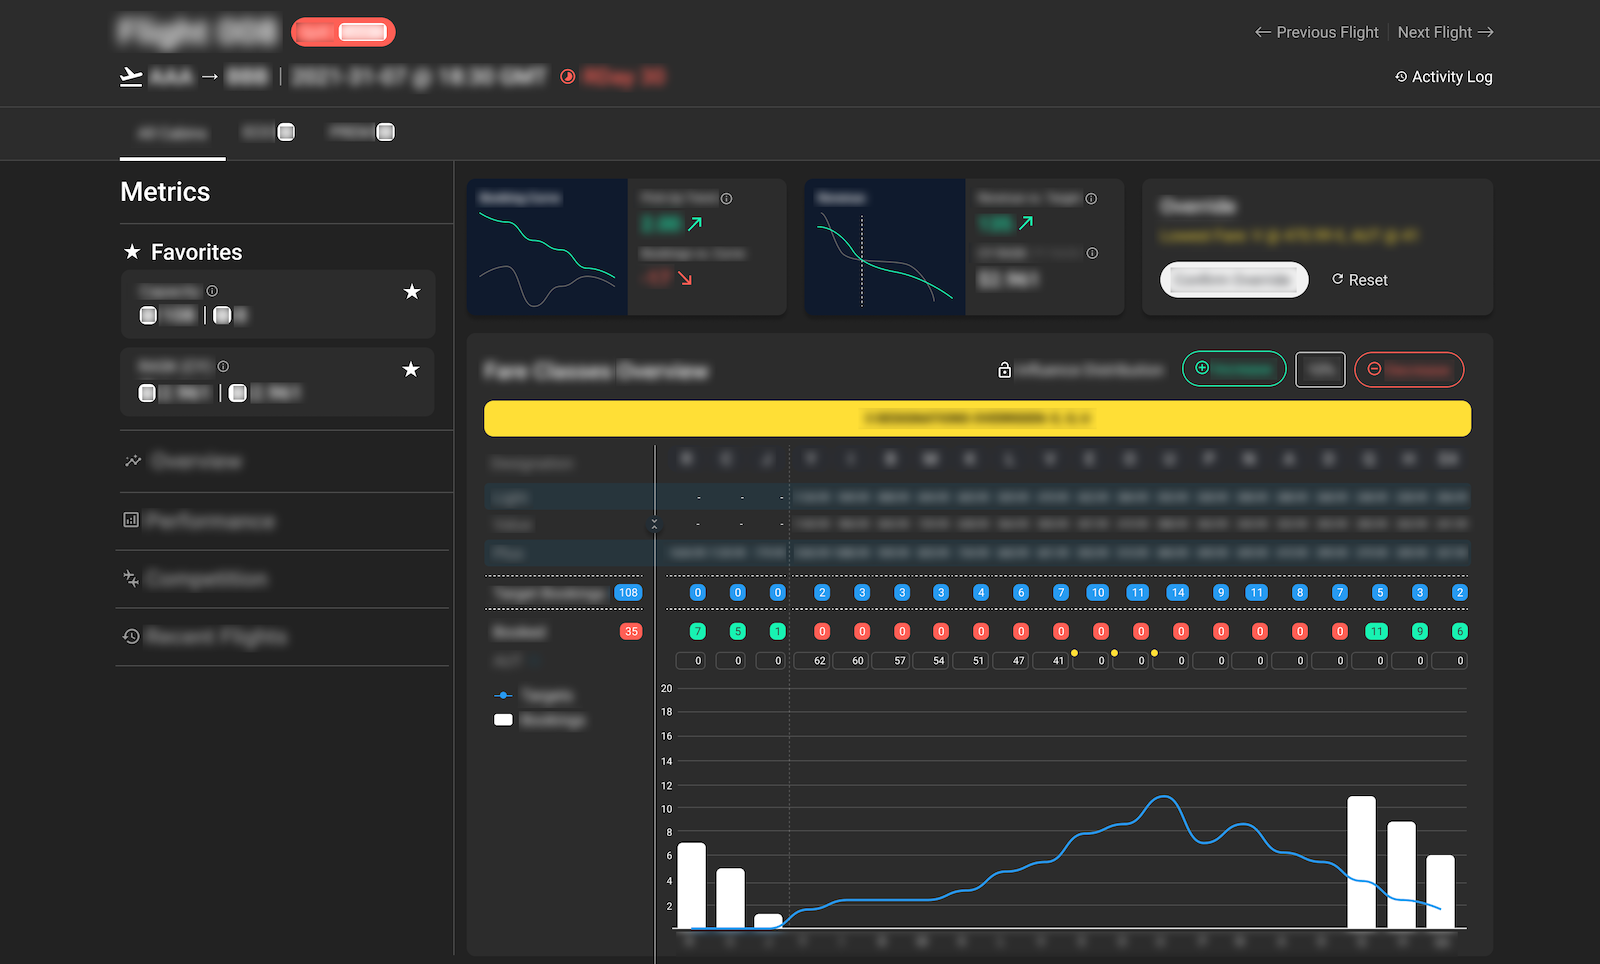Click the padlock icon in Fare Classes header

click(x=1004, y=371)
